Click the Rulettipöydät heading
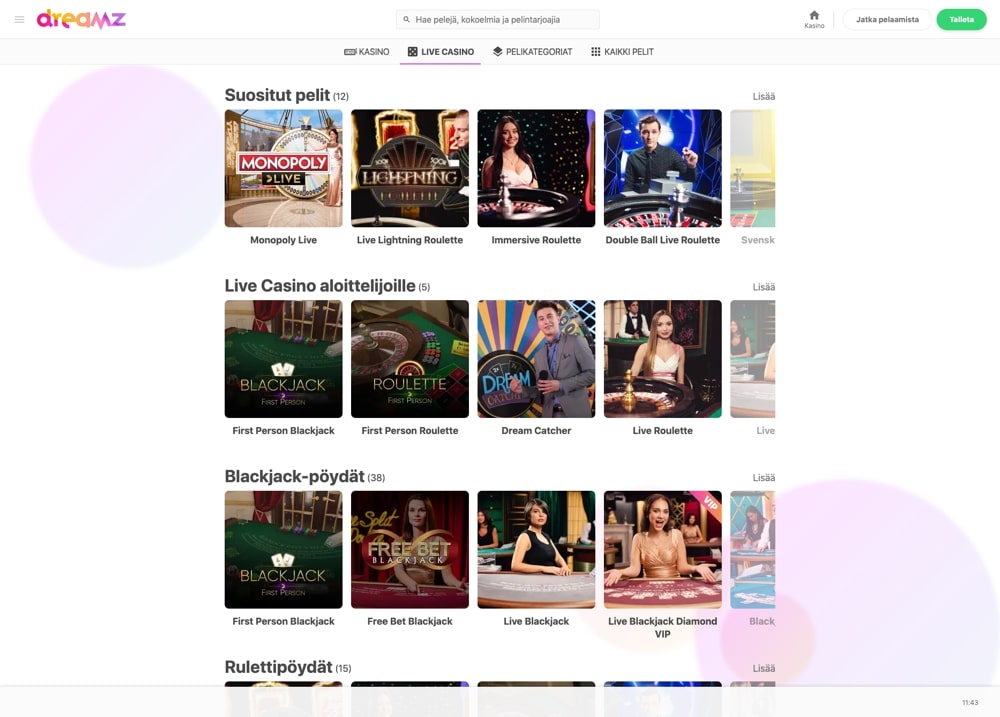This screenshot has height=717, width=1000. pyautogui.click(x=278, y=667)
